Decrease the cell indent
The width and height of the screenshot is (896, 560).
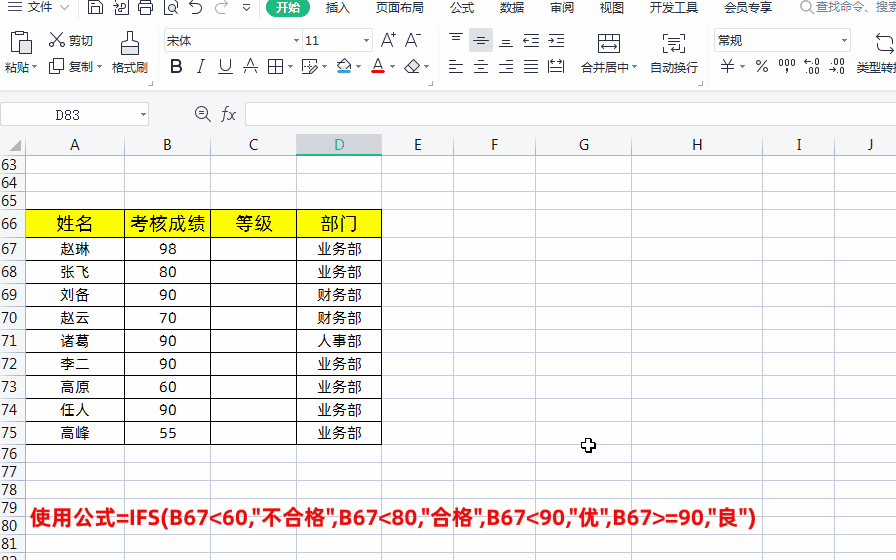click(x=531, y=40)
